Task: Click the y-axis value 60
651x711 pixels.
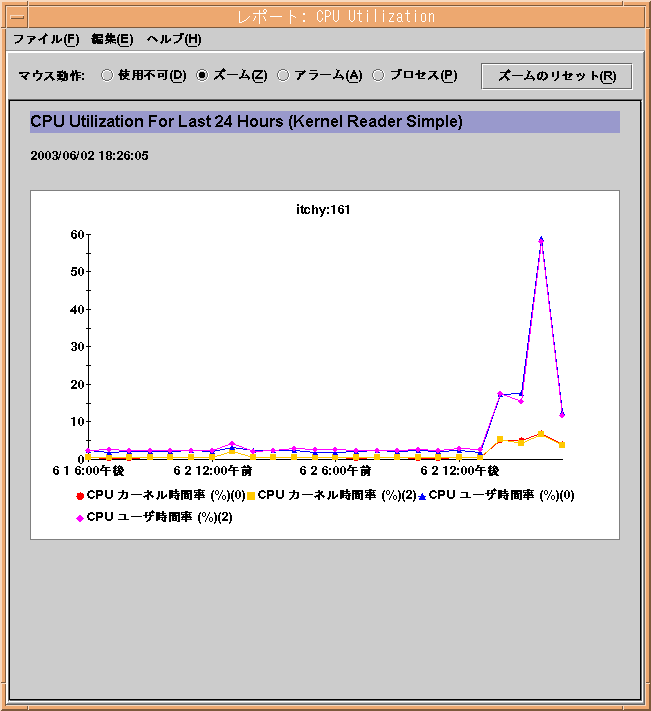Action: [77, 234]
